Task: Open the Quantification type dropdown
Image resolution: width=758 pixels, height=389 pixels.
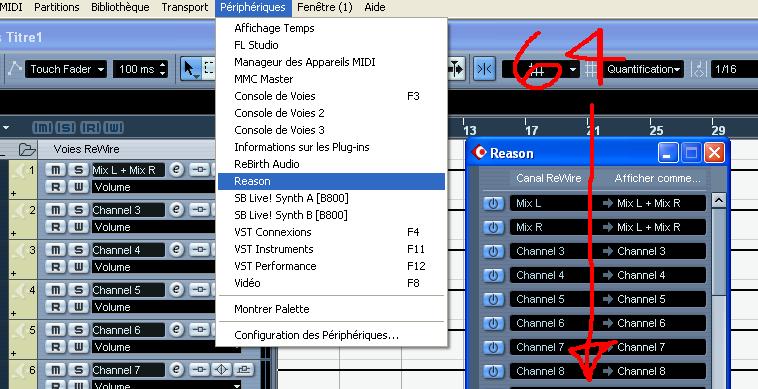Action: tap(642, 69)
